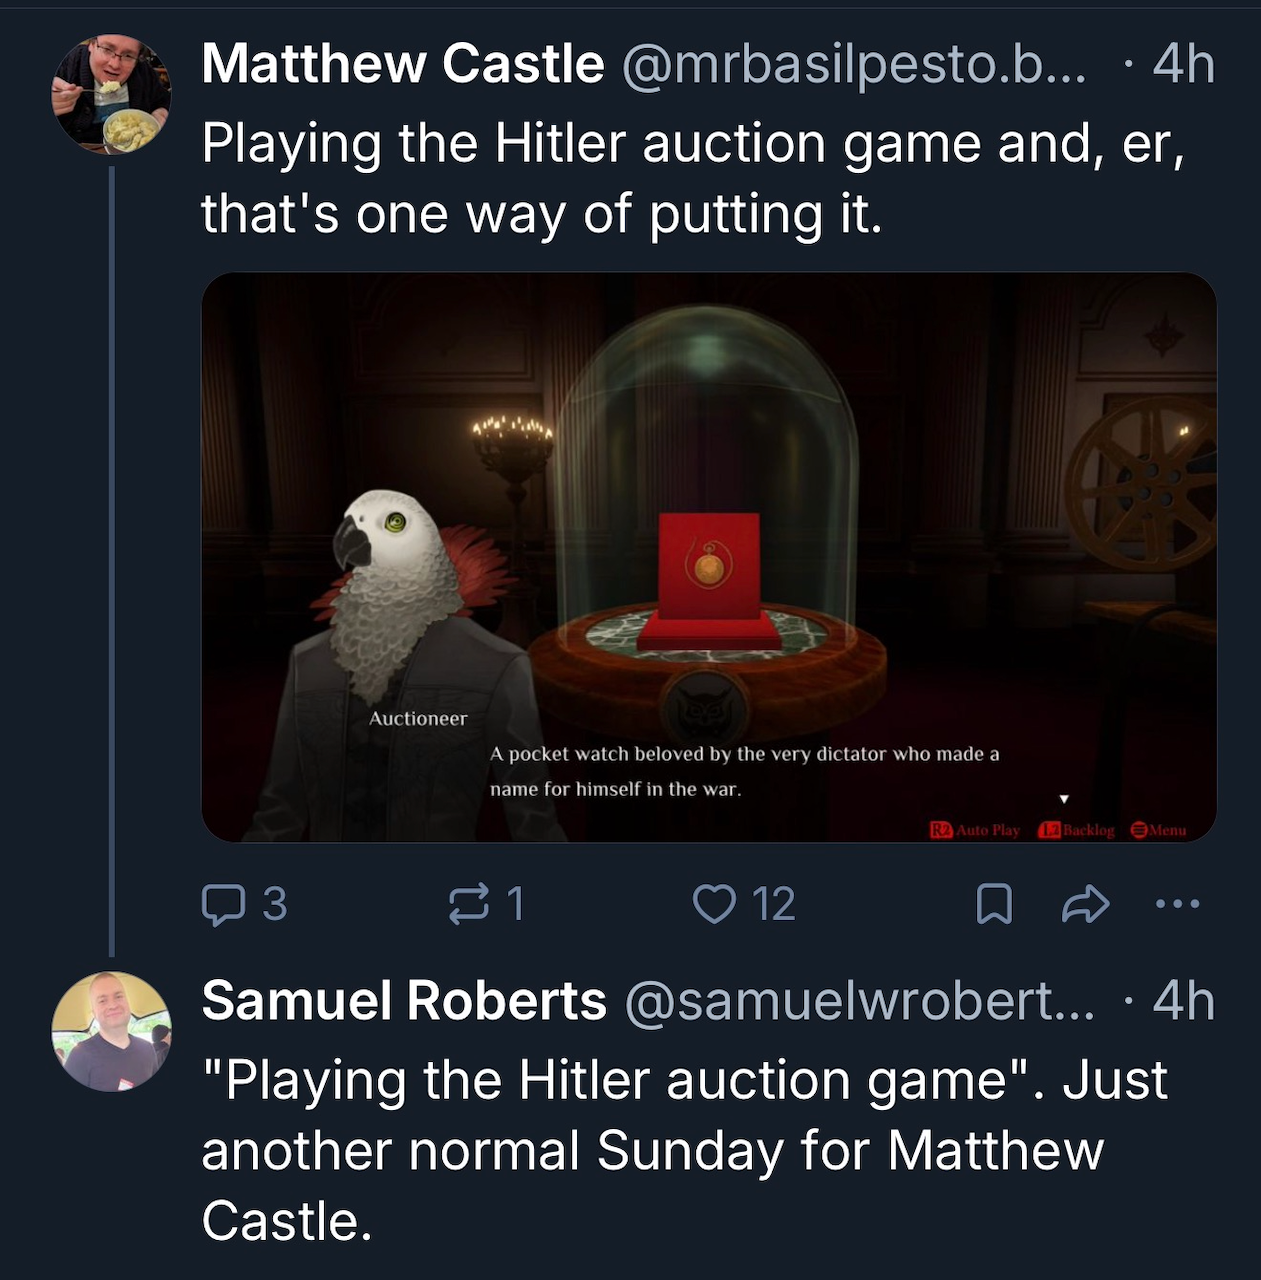Share the post via the arrow icon
Image resolution: width=1261 pixels, height=1280 pixels.
click(1085, 905)
